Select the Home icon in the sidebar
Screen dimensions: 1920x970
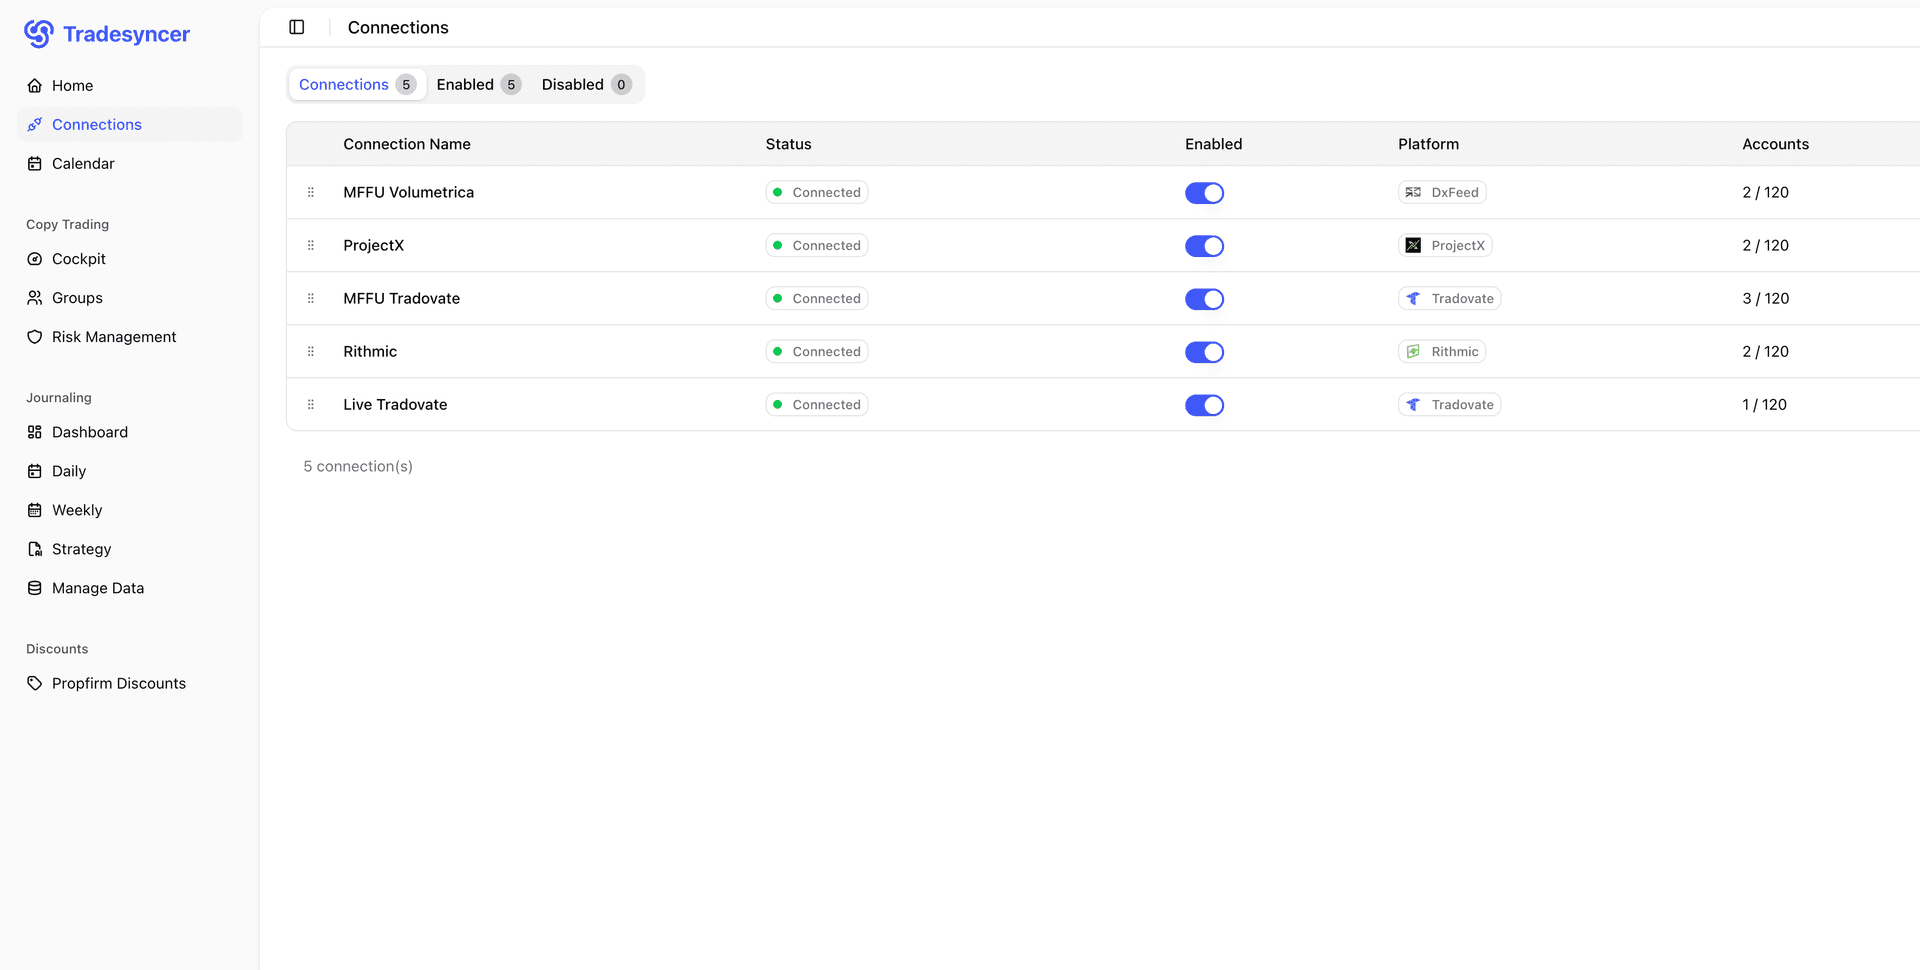35,85
